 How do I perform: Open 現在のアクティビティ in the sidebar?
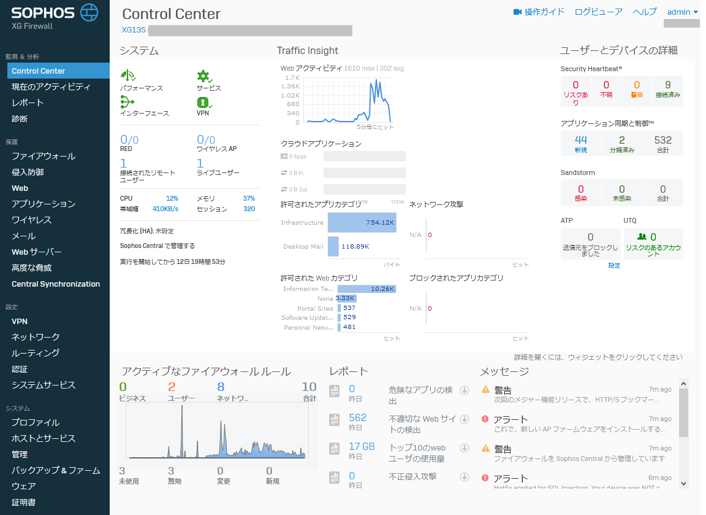pyautogui.click(x=51, y=87)
